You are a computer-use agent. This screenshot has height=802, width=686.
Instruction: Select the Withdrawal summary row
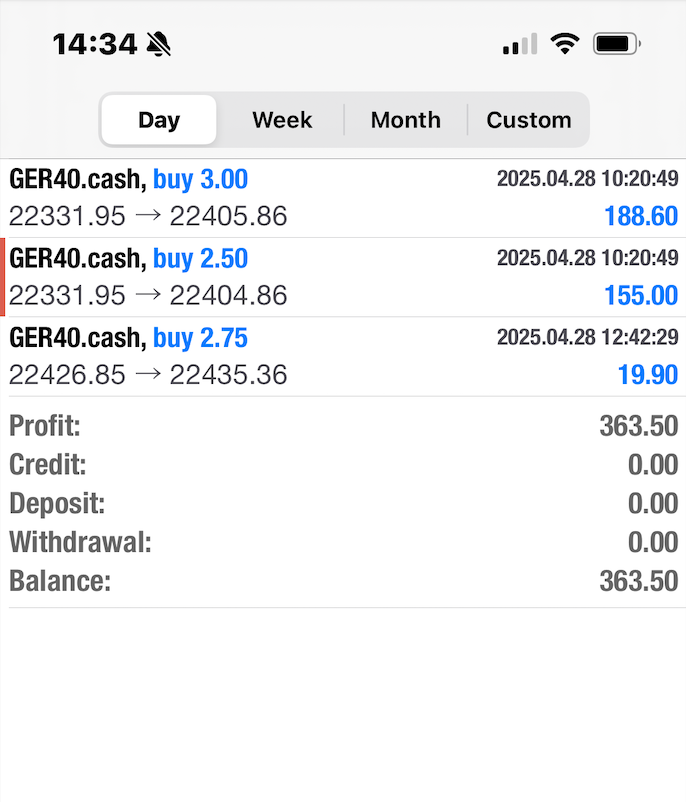(343, 543)
